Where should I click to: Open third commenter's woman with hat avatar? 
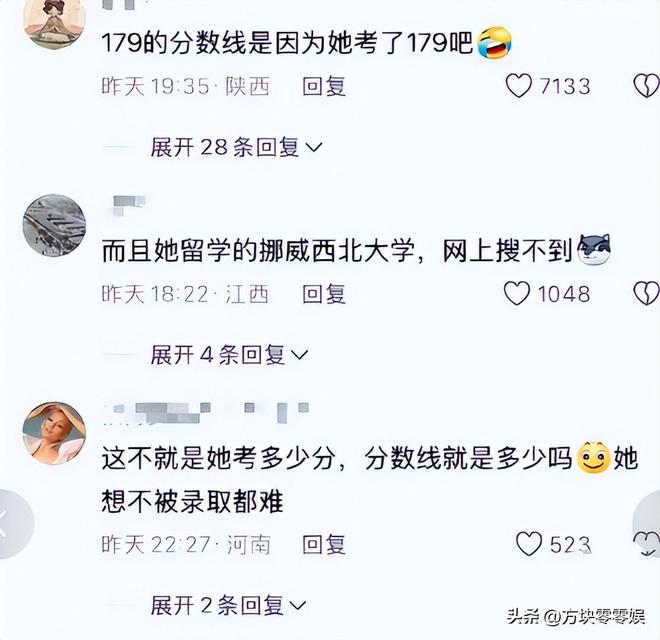[54, 433]
